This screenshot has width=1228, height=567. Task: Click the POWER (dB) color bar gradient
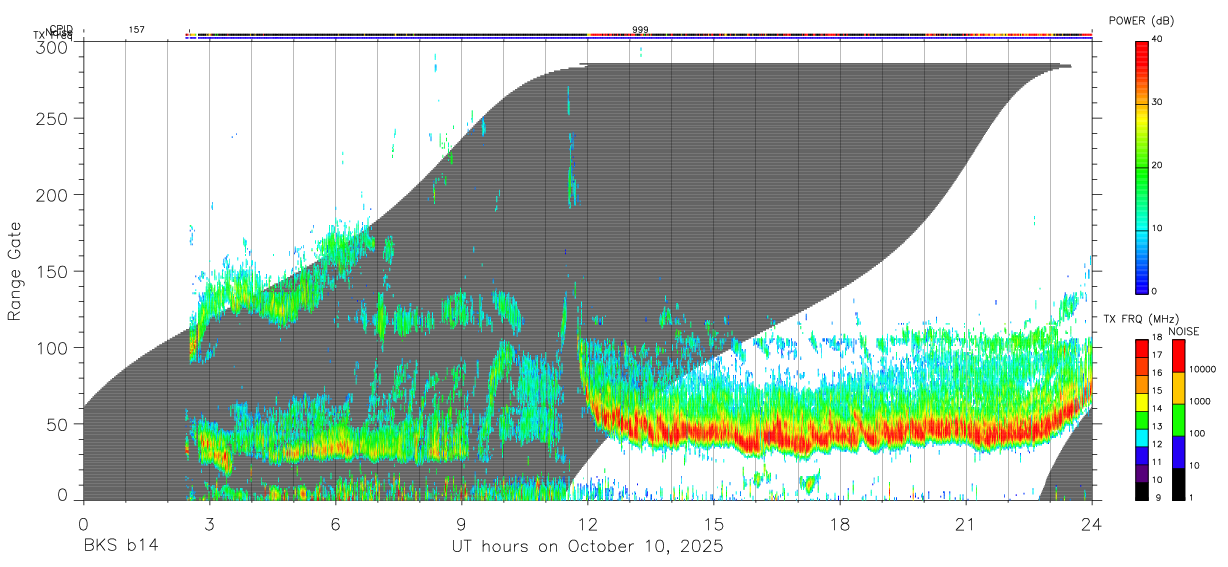click(1141, 166)
